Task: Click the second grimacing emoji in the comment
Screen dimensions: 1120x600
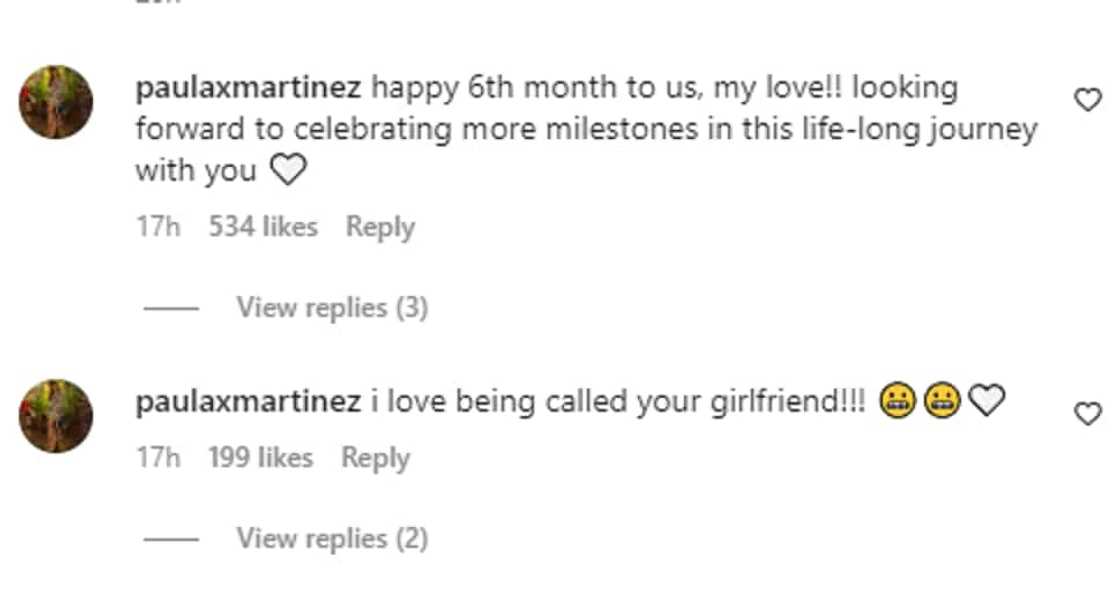Action: 941,402
